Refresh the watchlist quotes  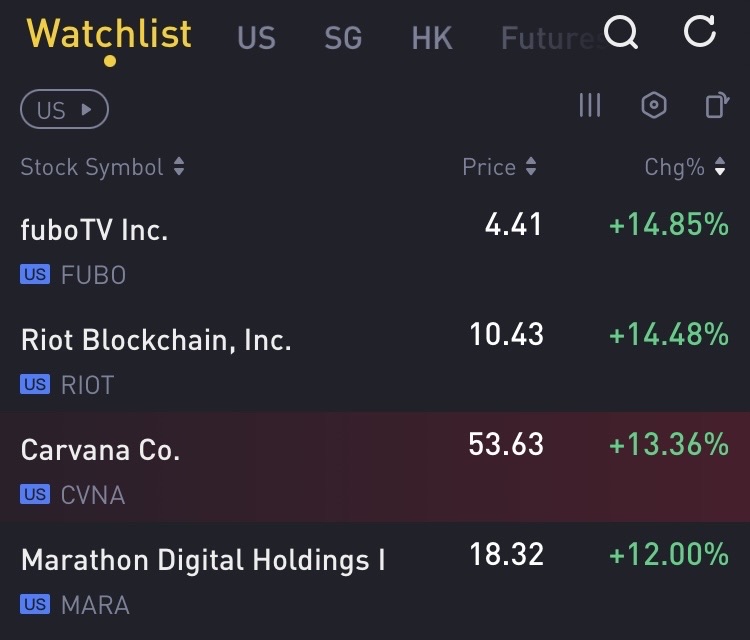(x=699, y=33)
